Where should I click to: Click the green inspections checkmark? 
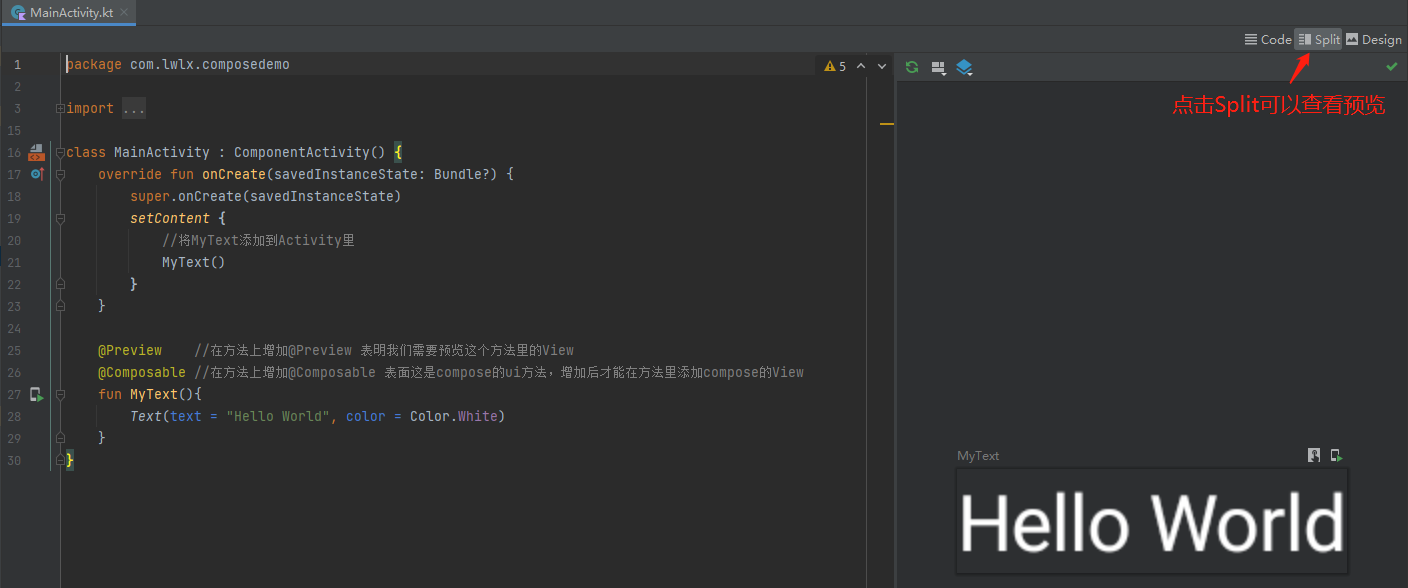1391,67
